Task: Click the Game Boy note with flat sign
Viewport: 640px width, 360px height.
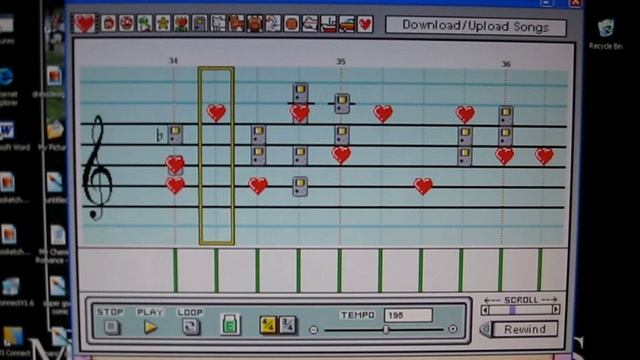Action: click(175, 135)
